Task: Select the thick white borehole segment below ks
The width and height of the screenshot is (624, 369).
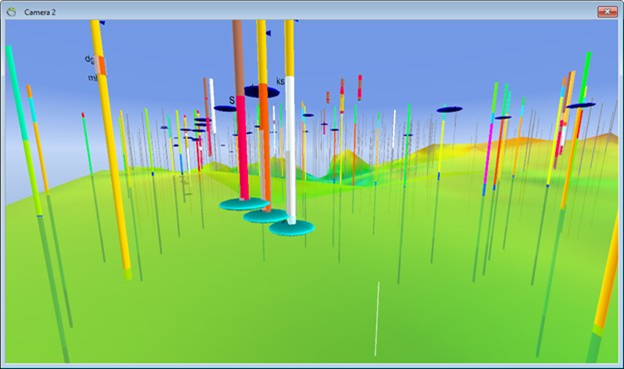Action: [x=291, y=149]
